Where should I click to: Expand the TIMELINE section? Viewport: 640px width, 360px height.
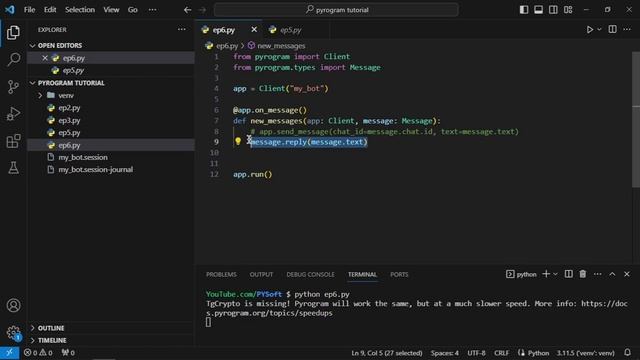tap(33, 340)
